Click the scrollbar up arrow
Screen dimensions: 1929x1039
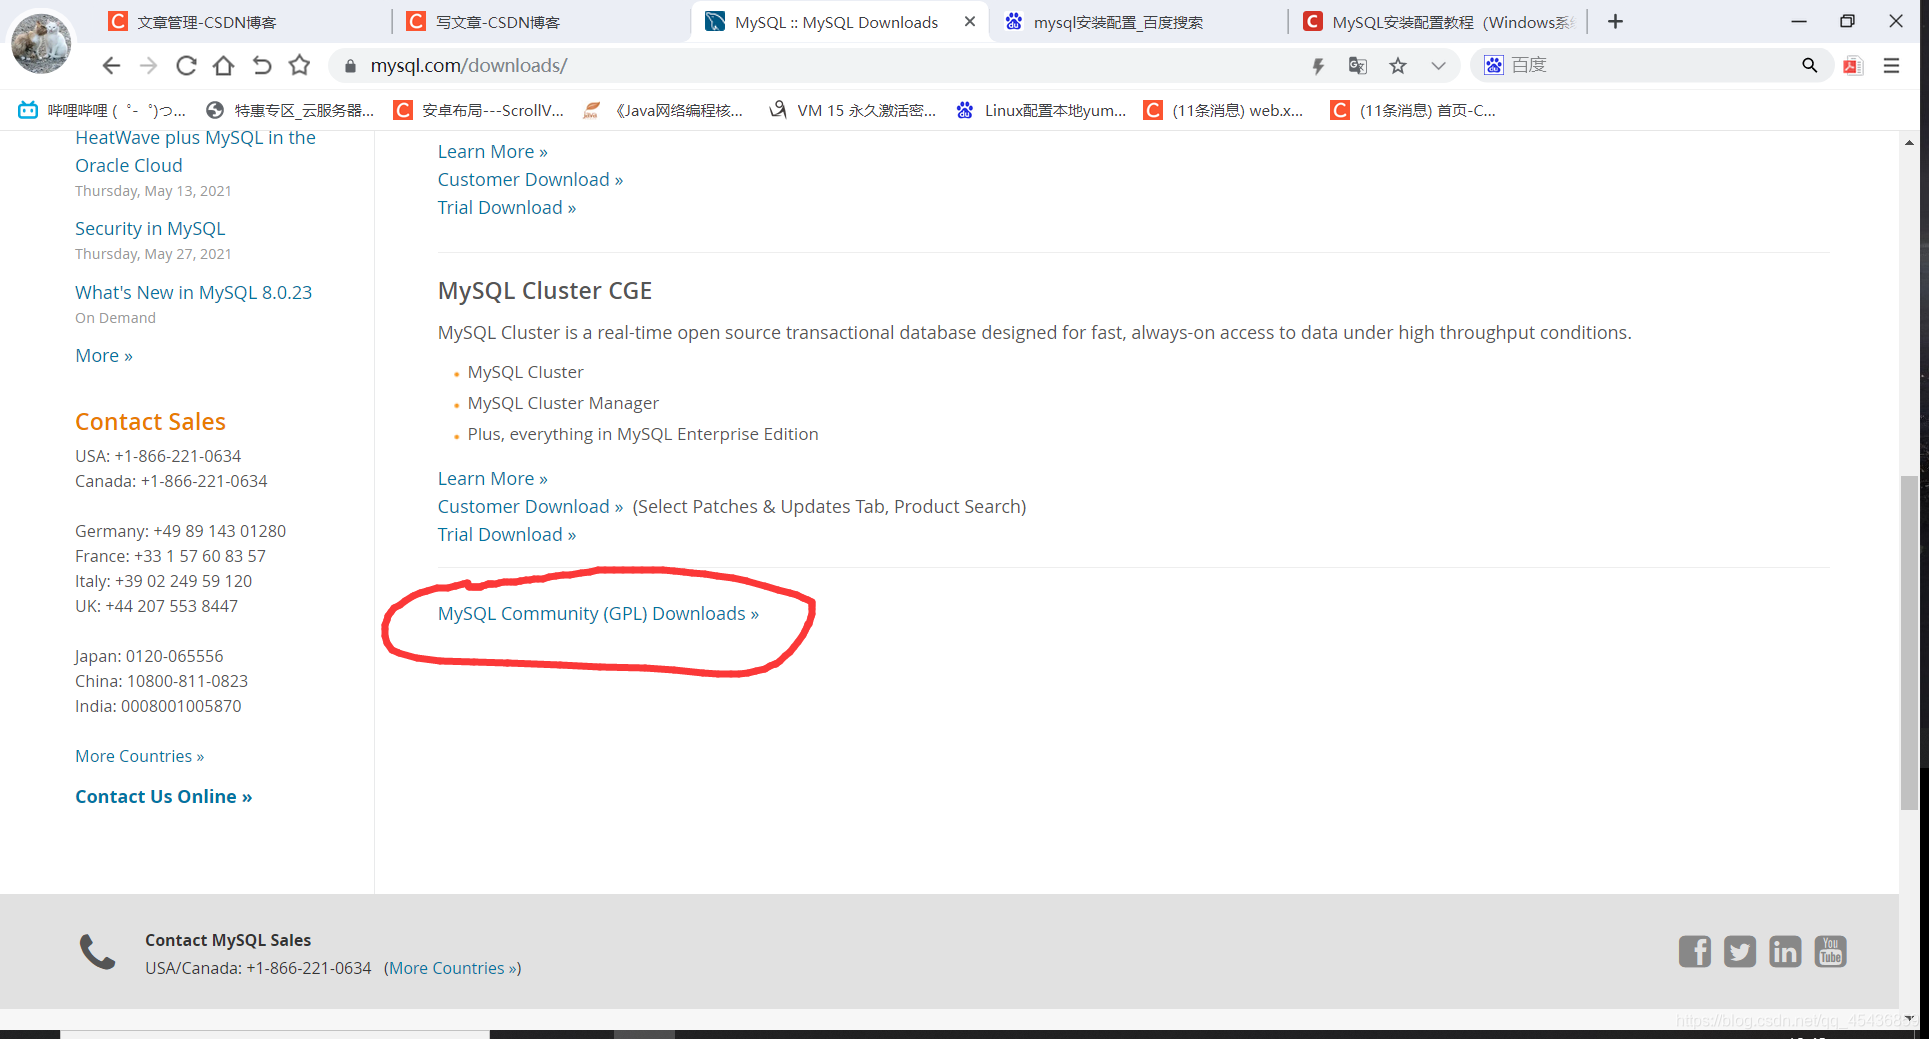1909,143
